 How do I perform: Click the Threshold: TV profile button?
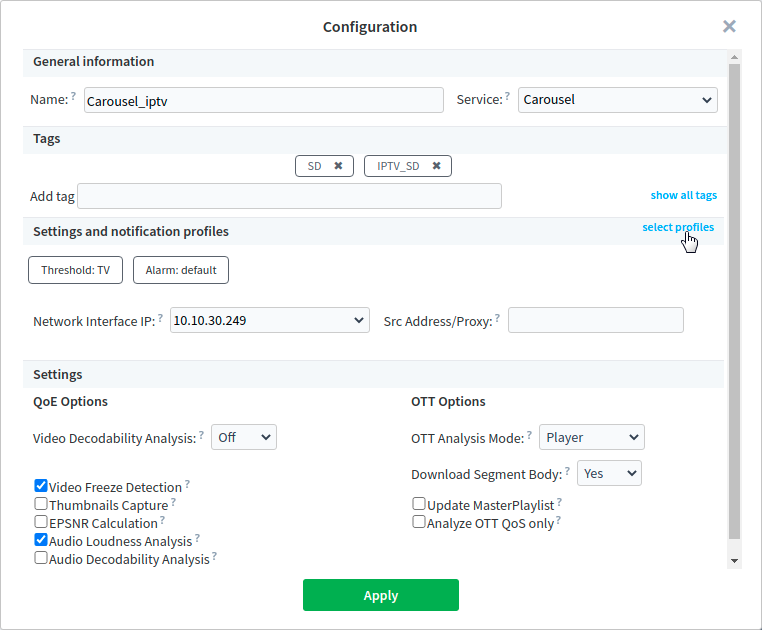[x=75, y=270]
